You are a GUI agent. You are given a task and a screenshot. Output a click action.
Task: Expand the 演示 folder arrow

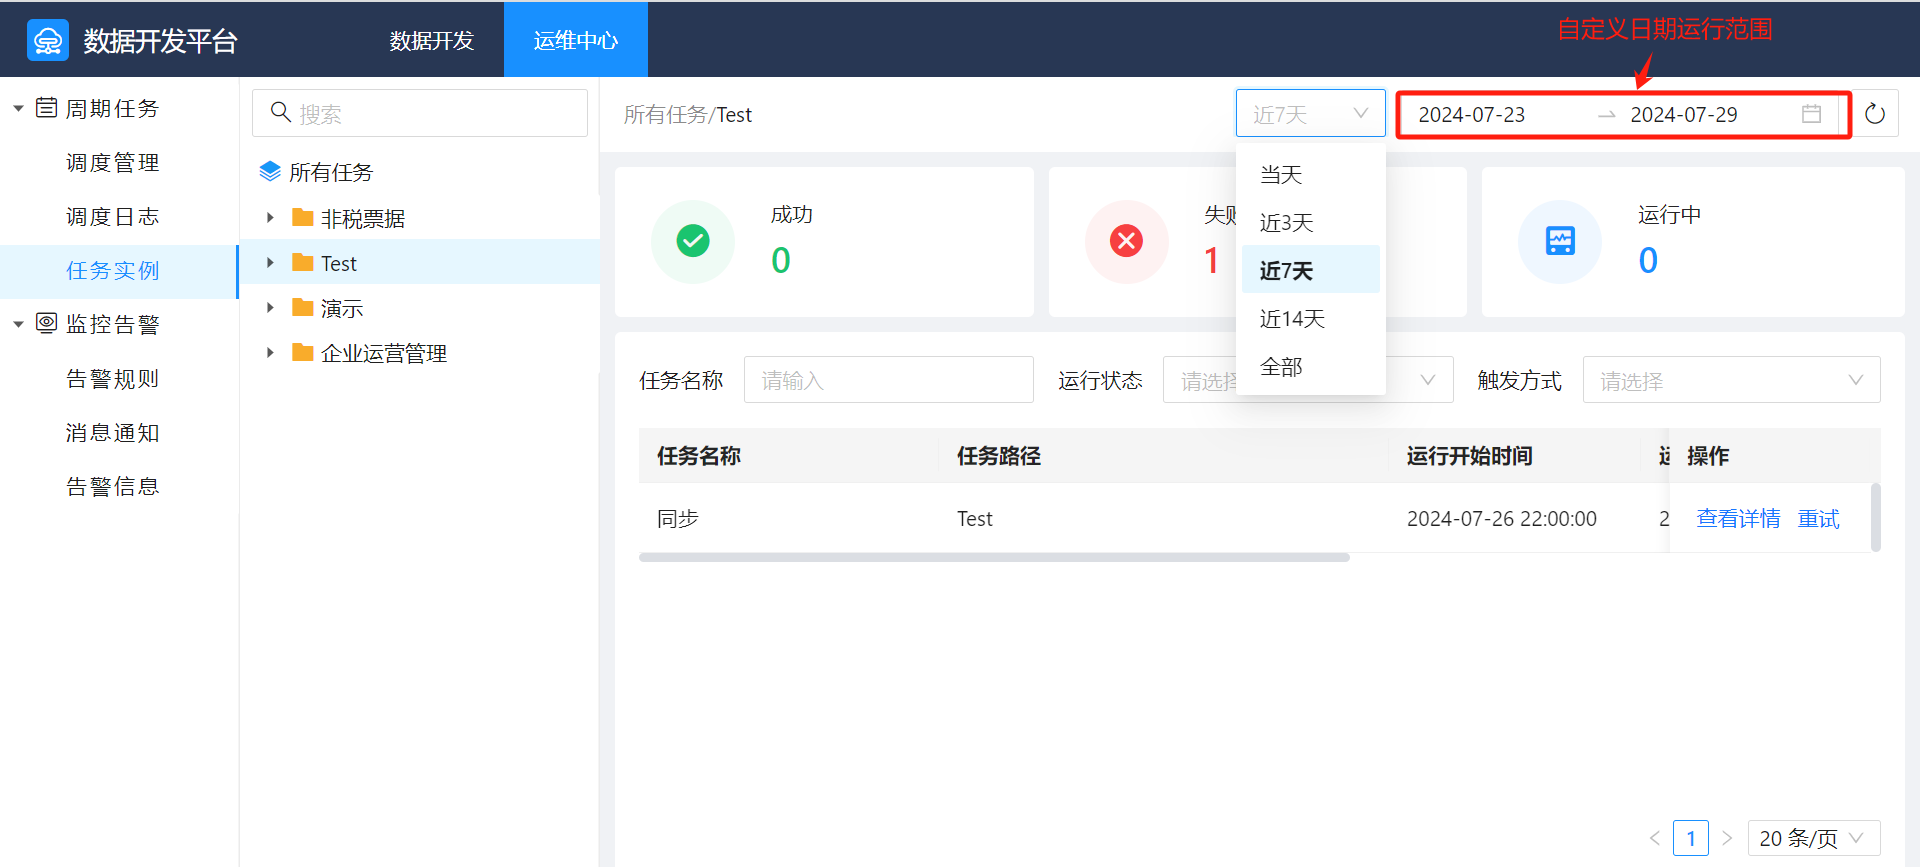pyautogui.click(x=270, y=308)
